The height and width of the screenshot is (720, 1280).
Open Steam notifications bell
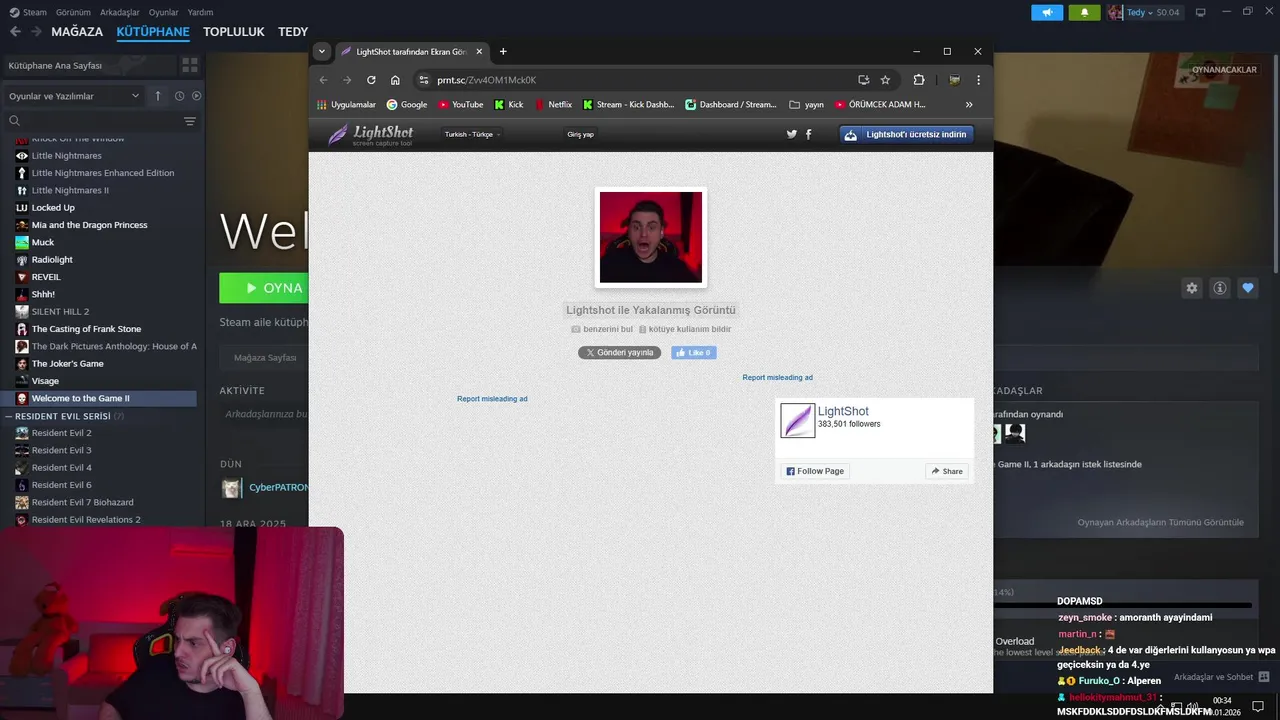pyautogui.click(x=1084, y=12)
